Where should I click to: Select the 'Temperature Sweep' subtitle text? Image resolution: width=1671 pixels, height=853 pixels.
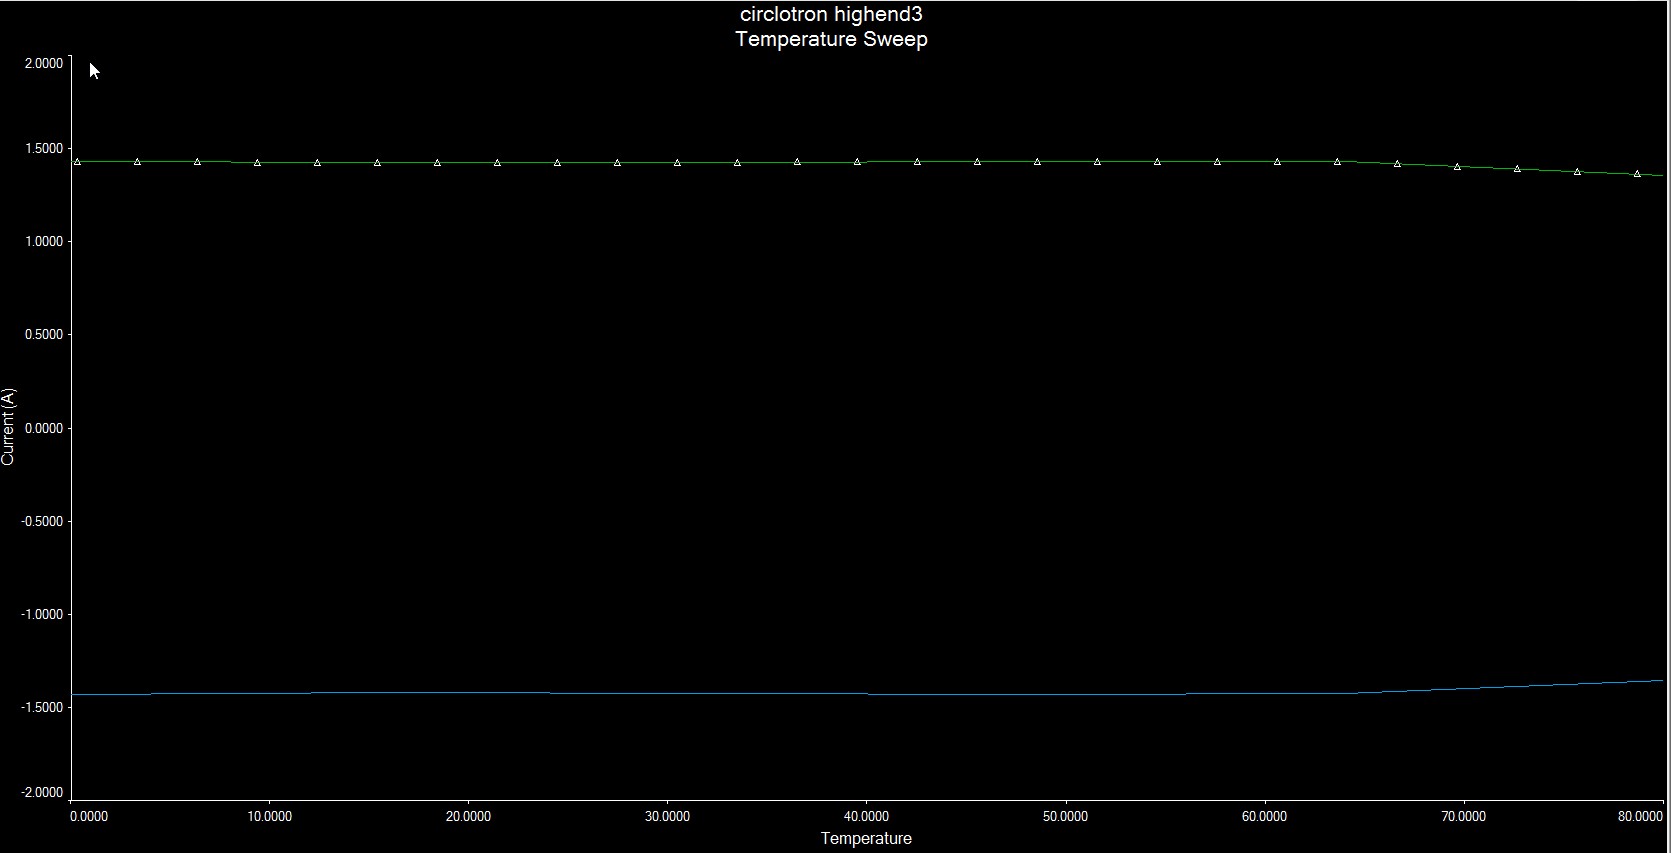tap(831, 39)
